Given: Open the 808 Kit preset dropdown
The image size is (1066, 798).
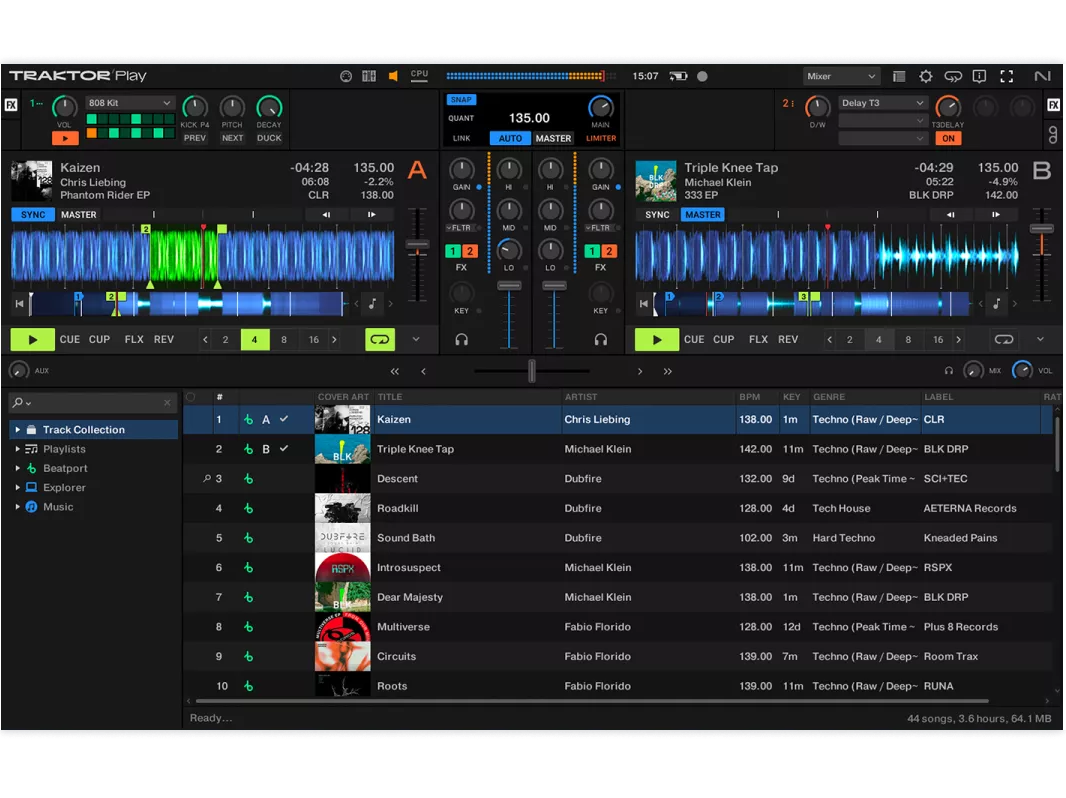Looking at the screenshot, I should [131, 102].
